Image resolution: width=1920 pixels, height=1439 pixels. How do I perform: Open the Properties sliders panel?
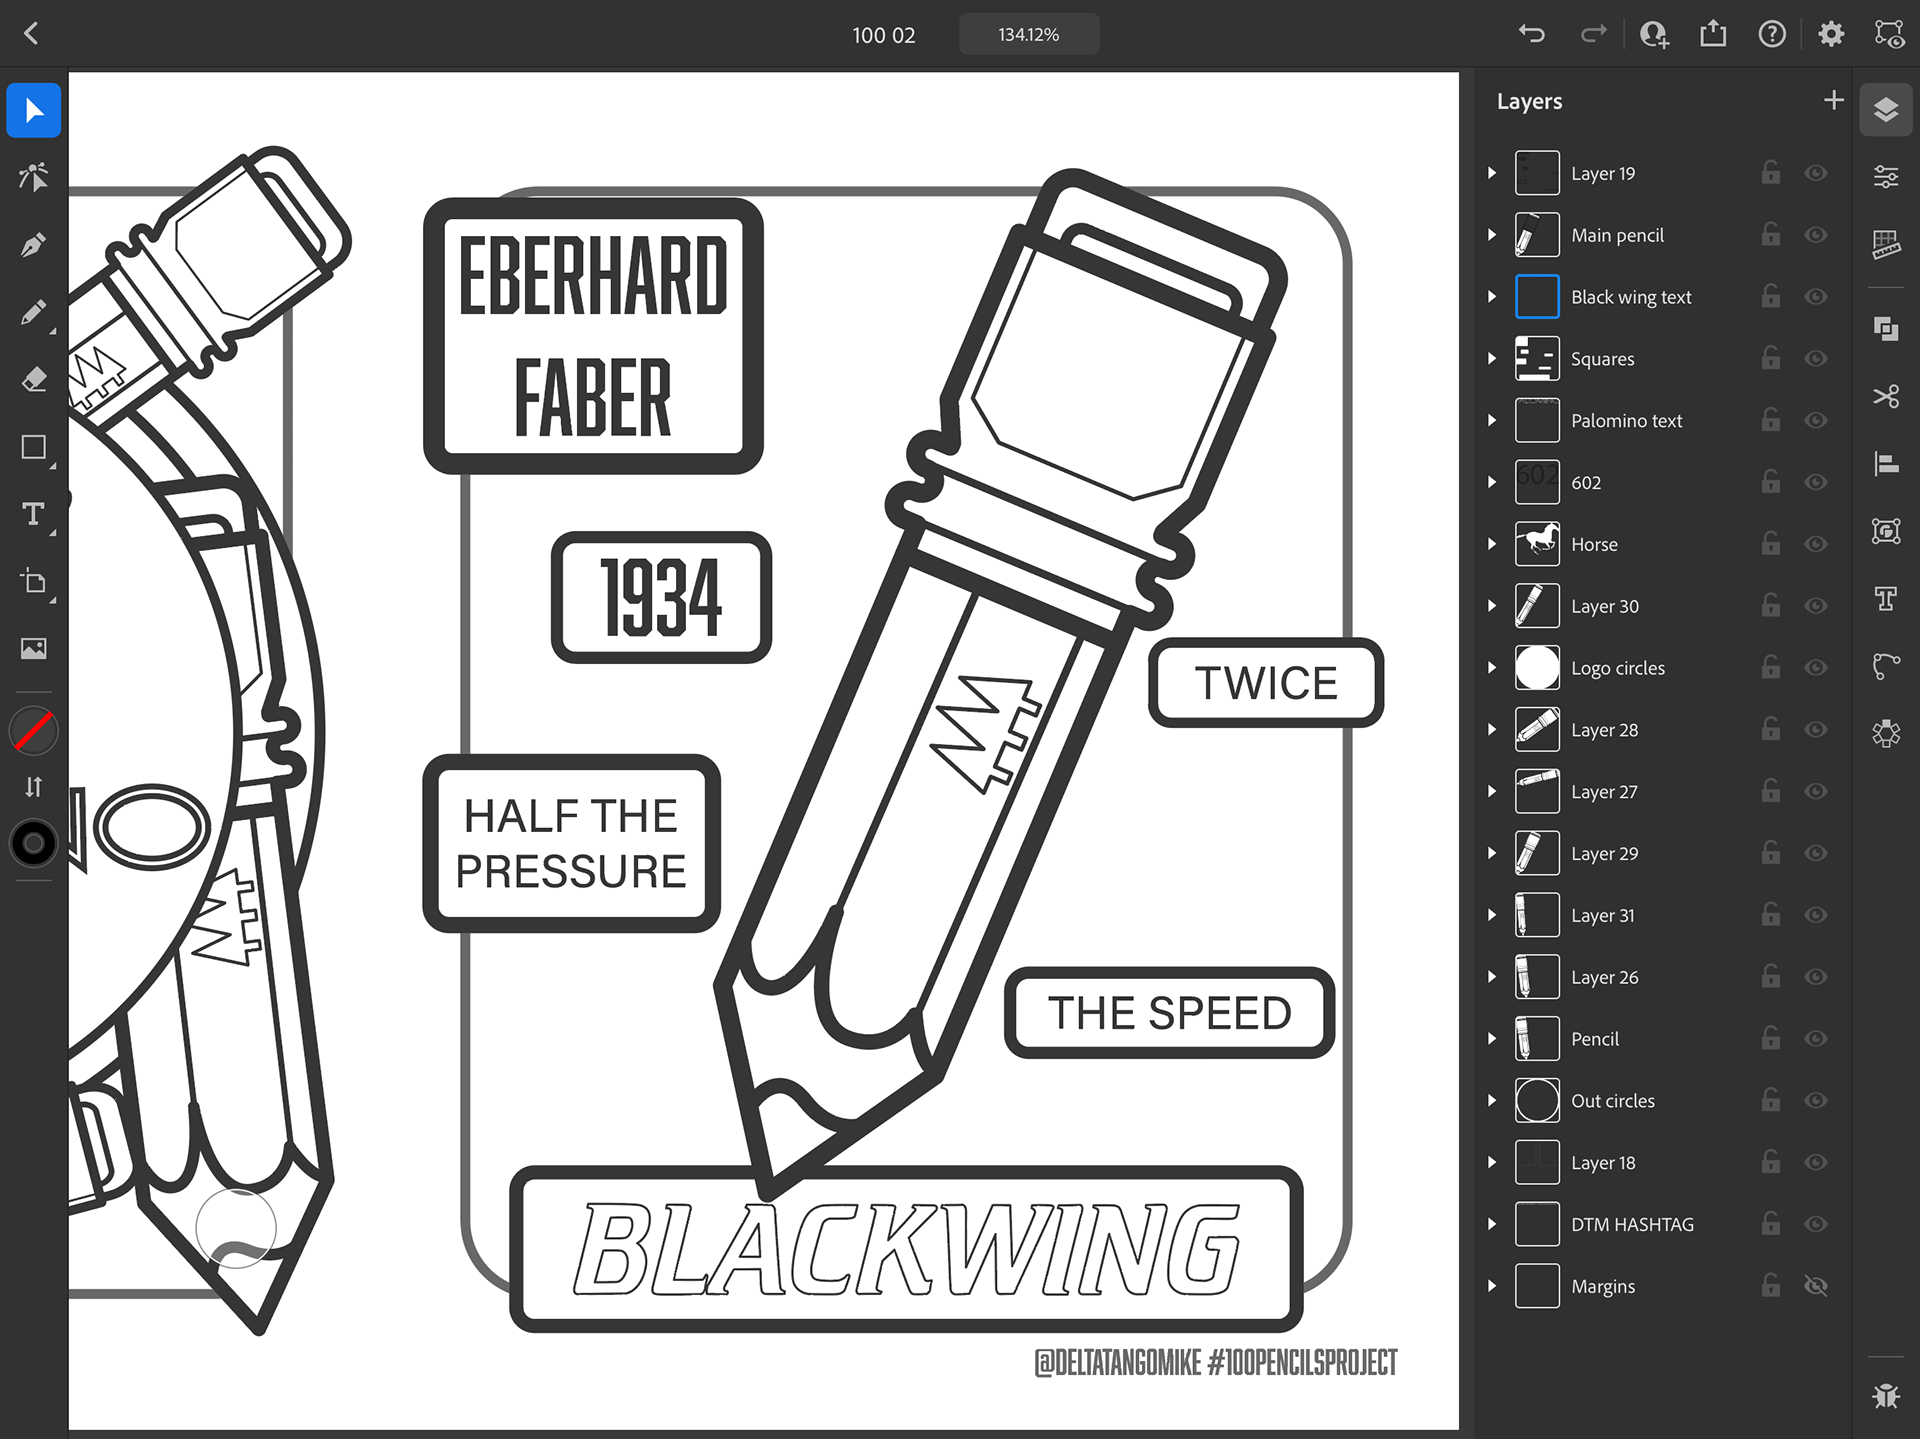tap(1886, 177)
